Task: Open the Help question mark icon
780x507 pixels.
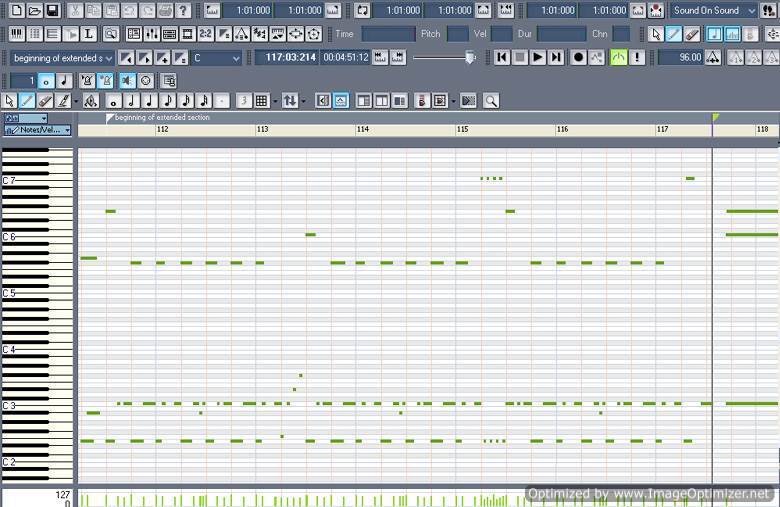Action: coord(183,10)
